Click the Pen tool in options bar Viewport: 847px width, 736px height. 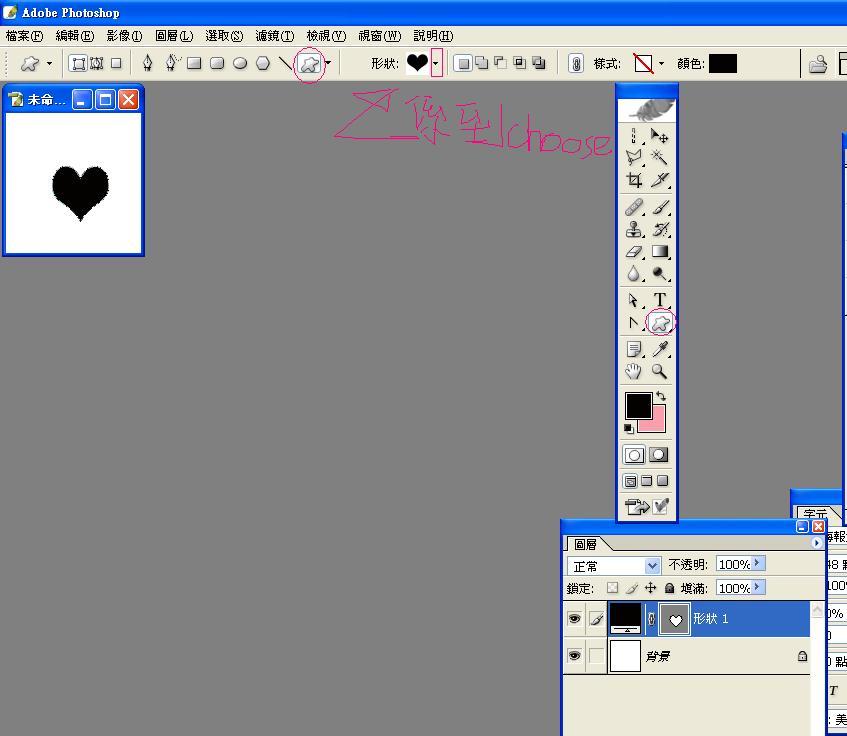(x=148, y=63)
